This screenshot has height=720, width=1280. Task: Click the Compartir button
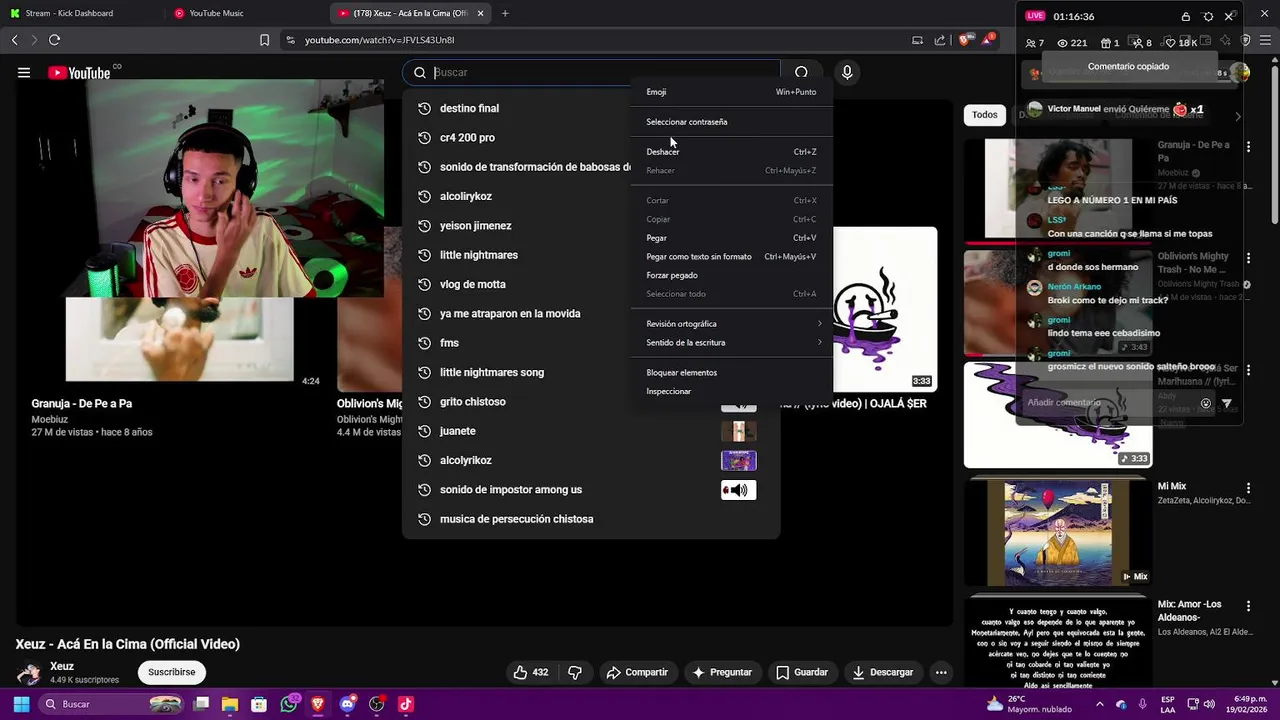coord(637,672)
